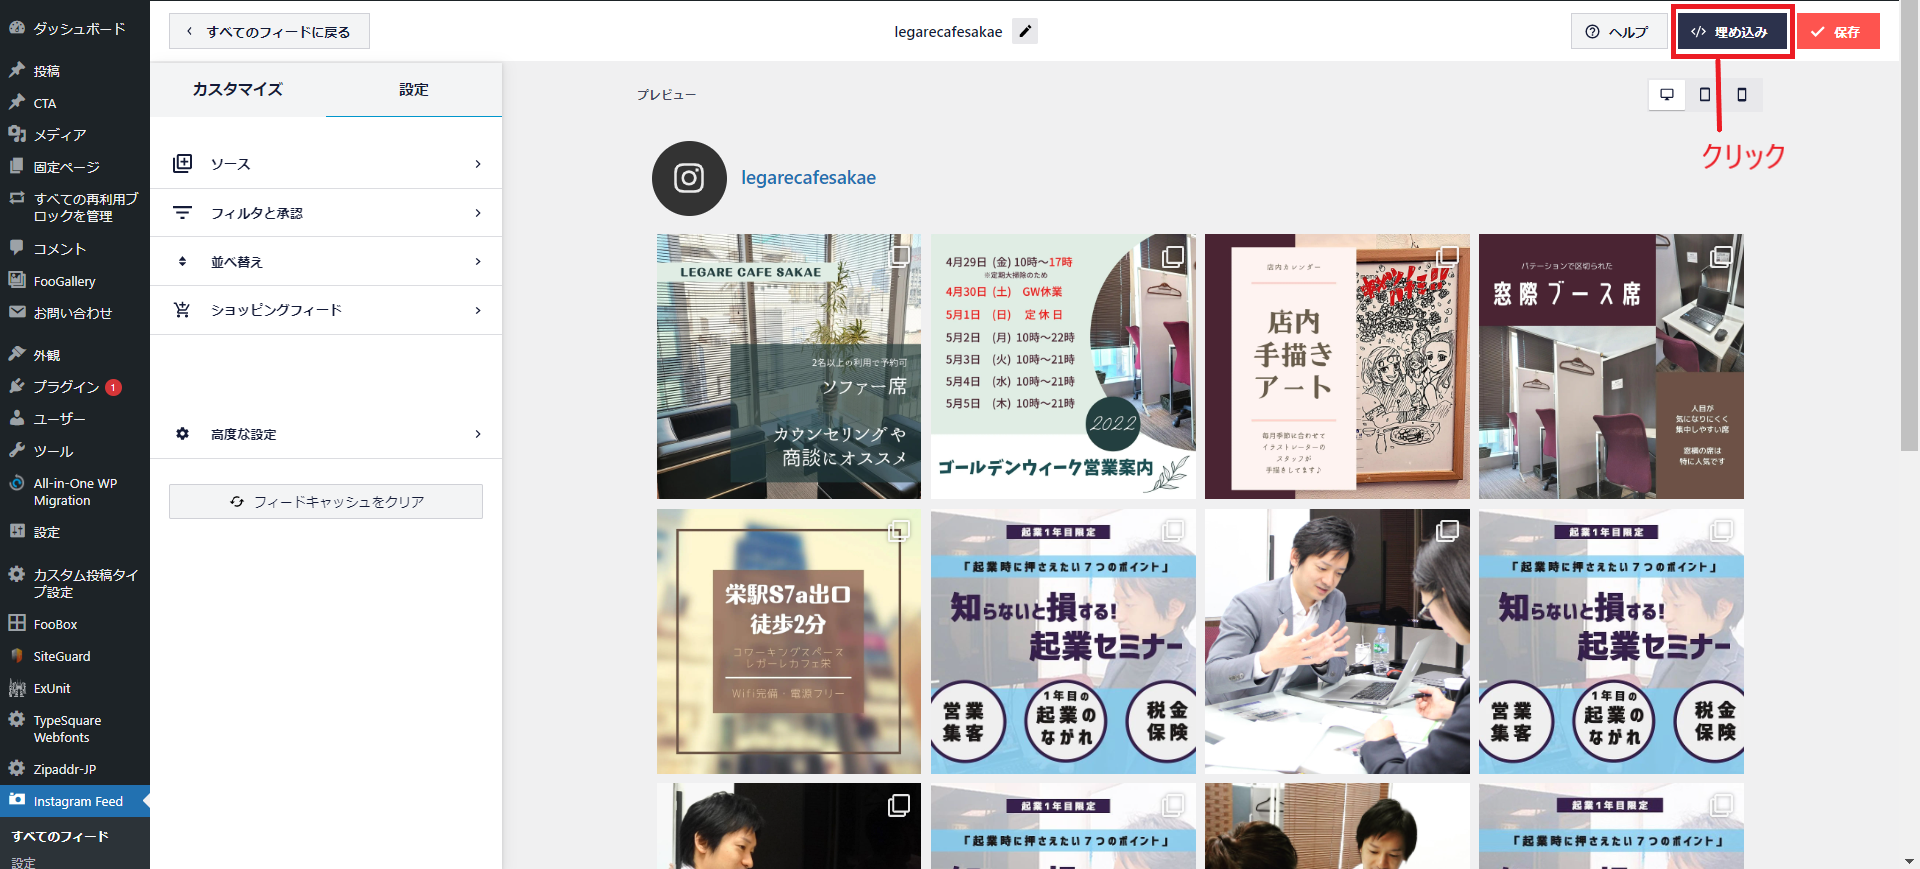This screenshot has width=1920, height=869.
Task: Click the ユーザー person icon in sidebar
Action: click(17, 418)
